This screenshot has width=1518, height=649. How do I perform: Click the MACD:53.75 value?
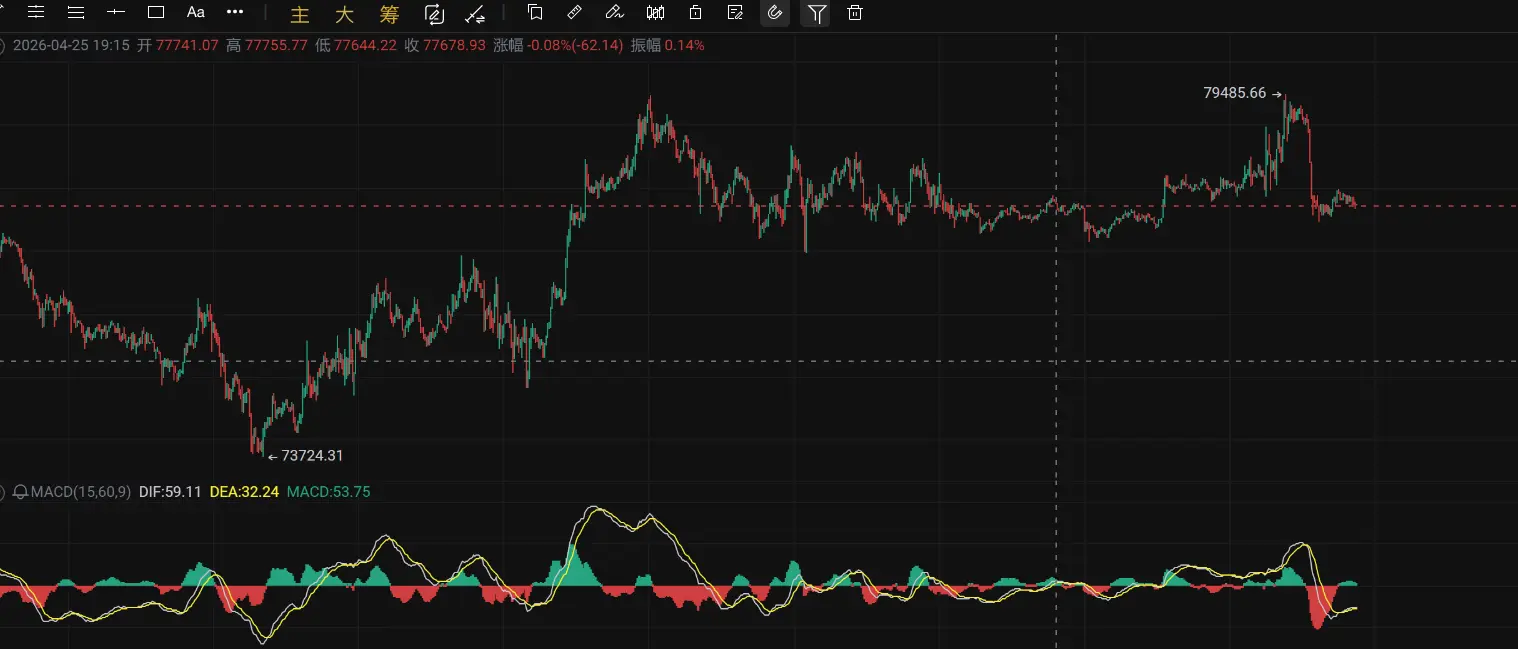tap(328, 492)
